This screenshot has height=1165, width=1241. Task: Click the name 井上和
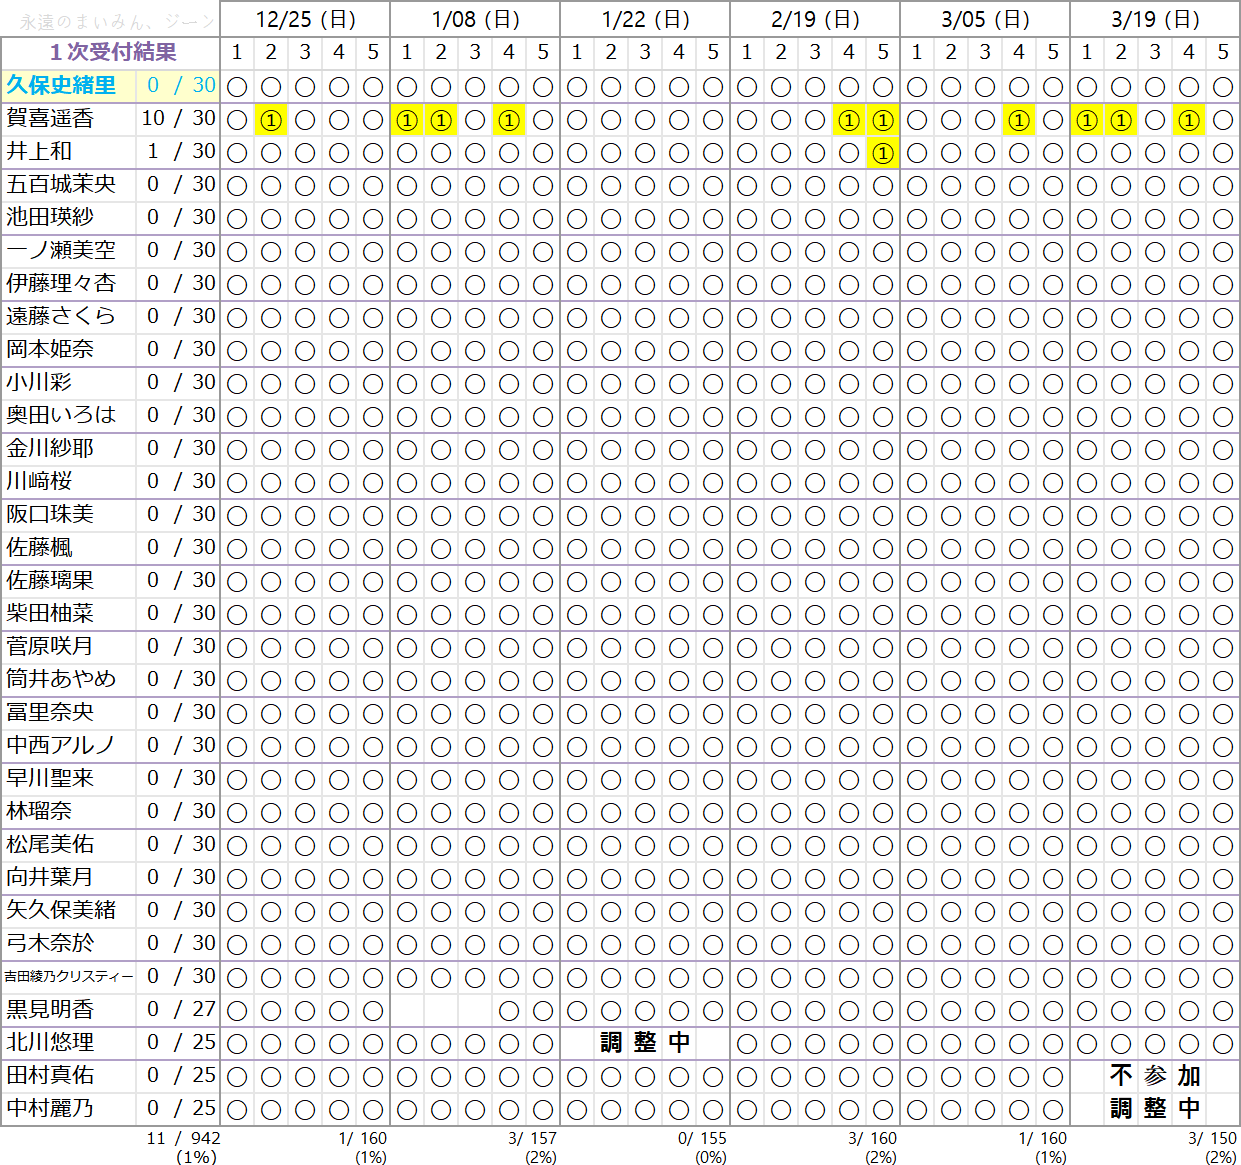[39, 151]
